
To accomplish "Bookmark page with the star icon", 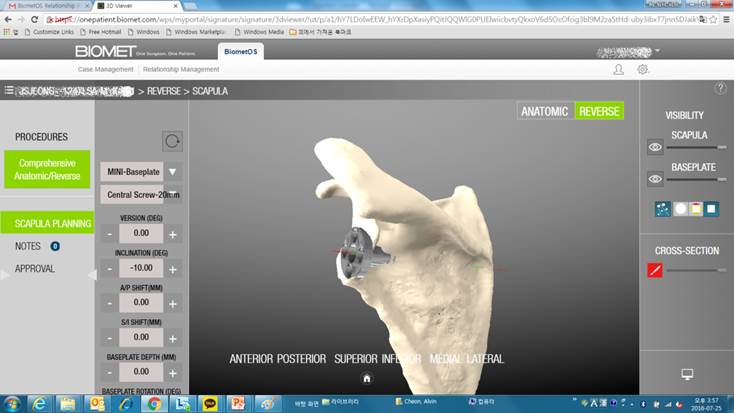I will 713,20.
